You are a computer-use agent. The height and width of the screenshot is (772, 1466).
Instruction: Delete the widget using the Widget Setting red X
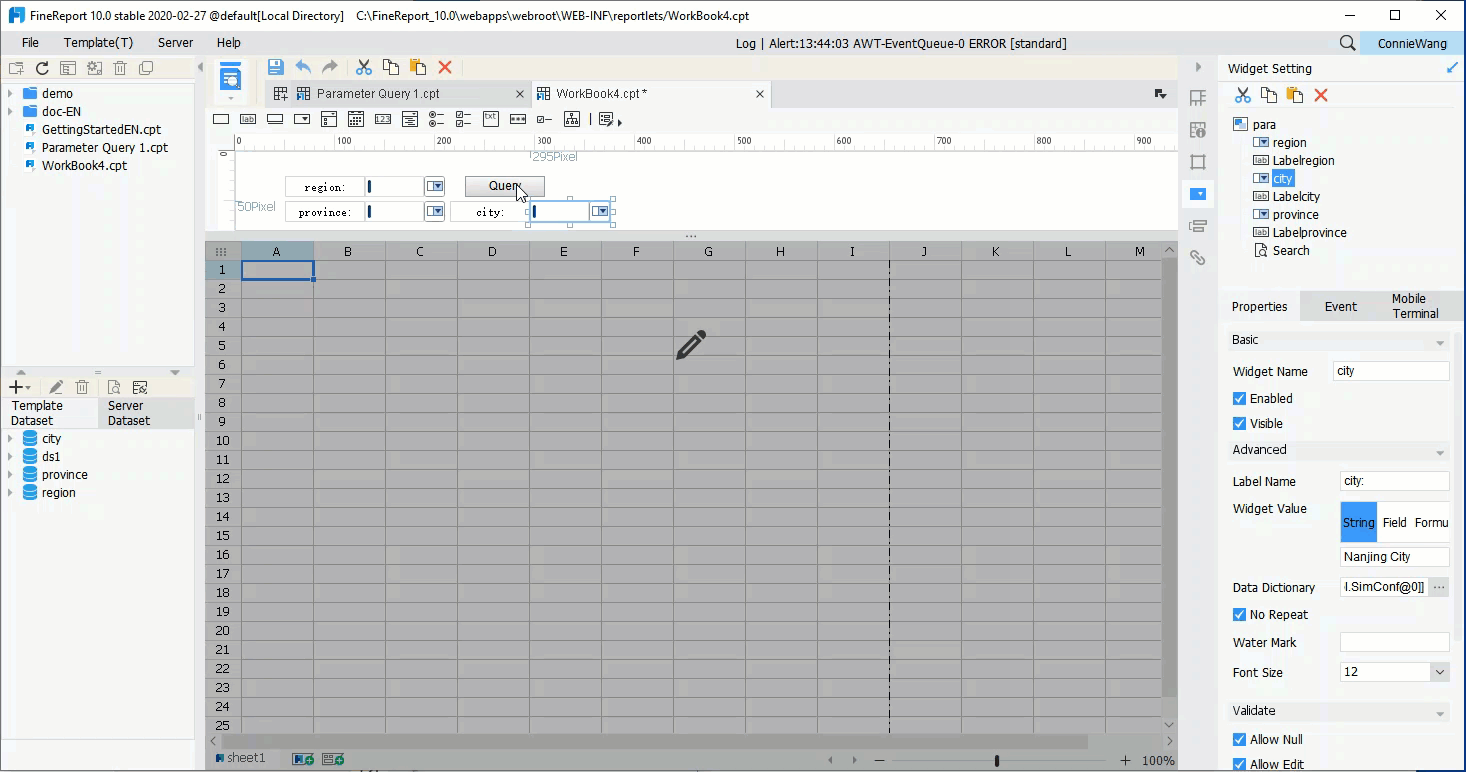pyautogui.click(x=1321, y=95)
